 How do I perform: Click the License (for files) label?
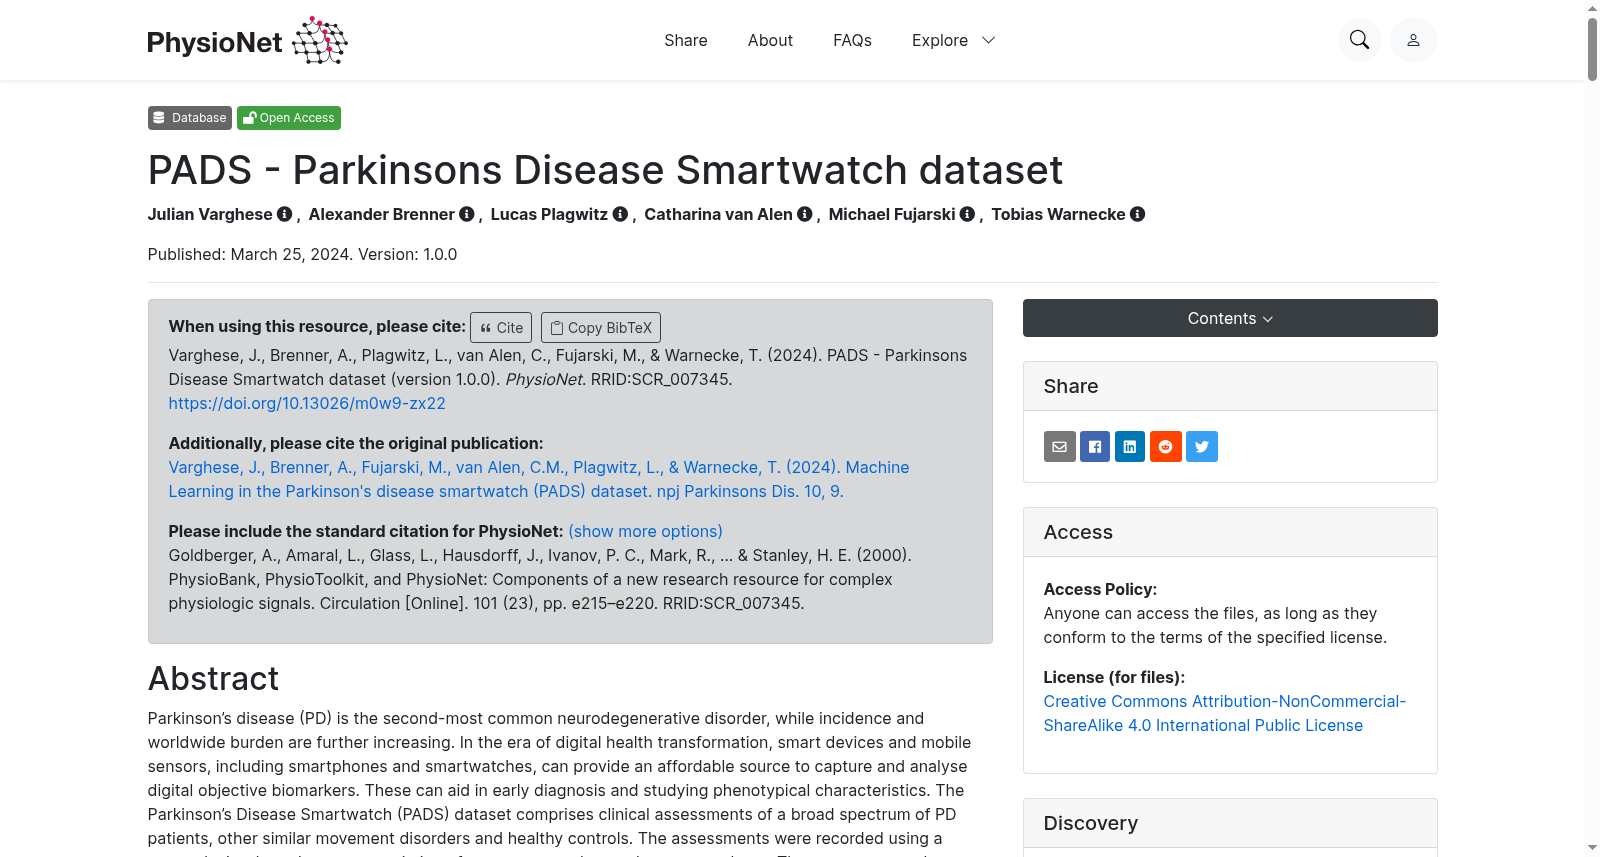coord(1114,677)
